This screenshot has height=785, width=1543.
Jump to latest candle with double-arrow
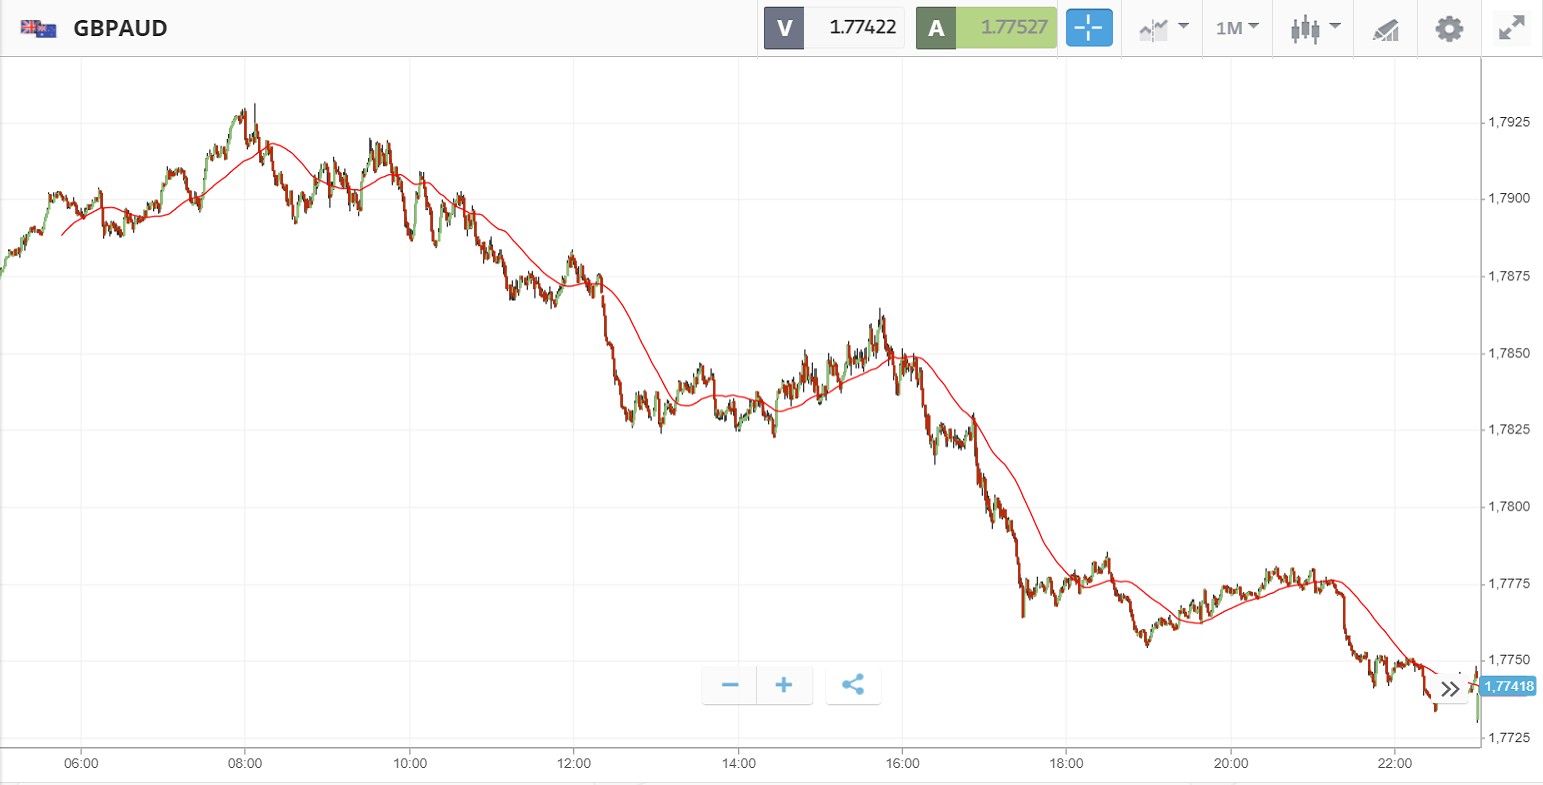pyautogui.click(x=1450, y=688)
